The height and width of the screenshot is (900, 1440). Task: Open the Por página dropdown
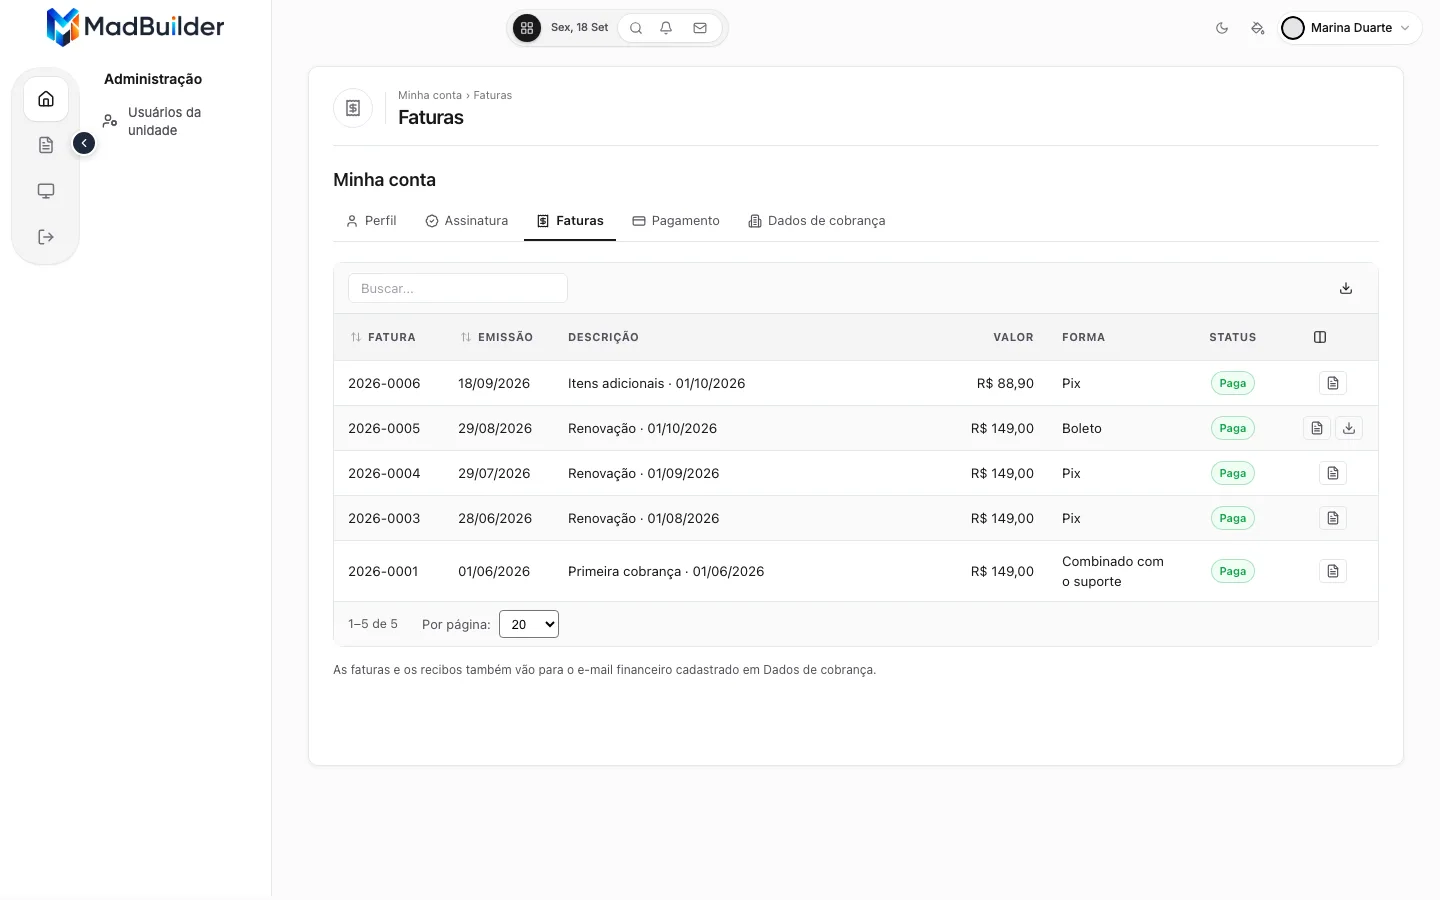(x=529, y=624)
